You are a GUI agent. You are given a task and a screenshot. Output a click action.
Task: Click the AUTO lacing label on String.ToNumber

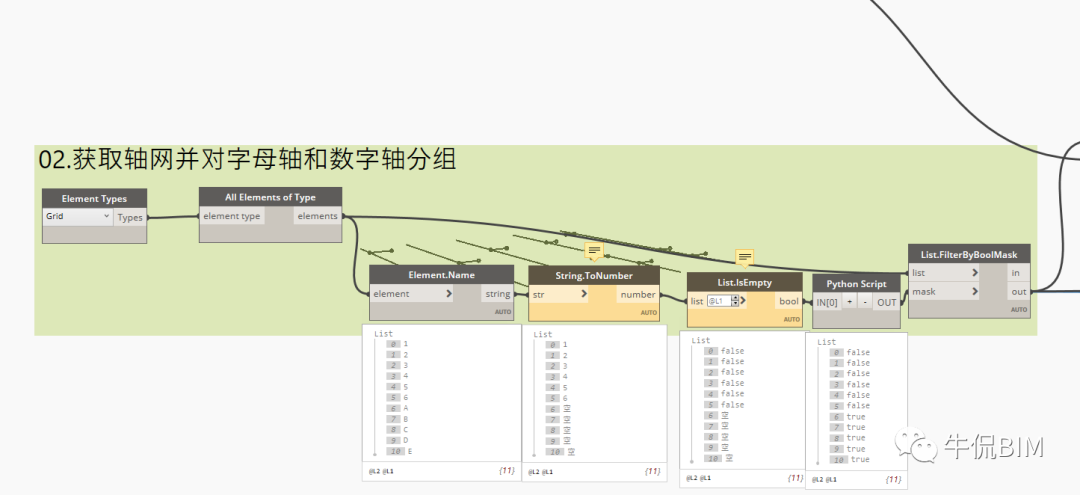click(x=649, y=313)
